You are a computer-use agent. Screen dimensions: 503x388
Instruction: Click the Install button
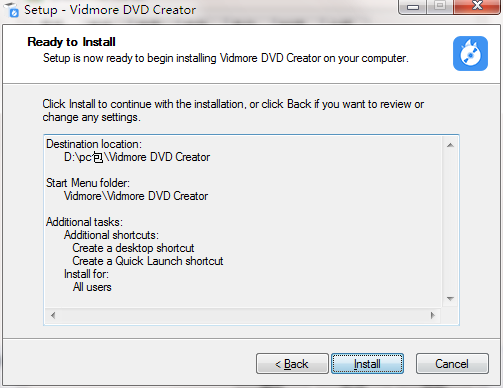367,364
